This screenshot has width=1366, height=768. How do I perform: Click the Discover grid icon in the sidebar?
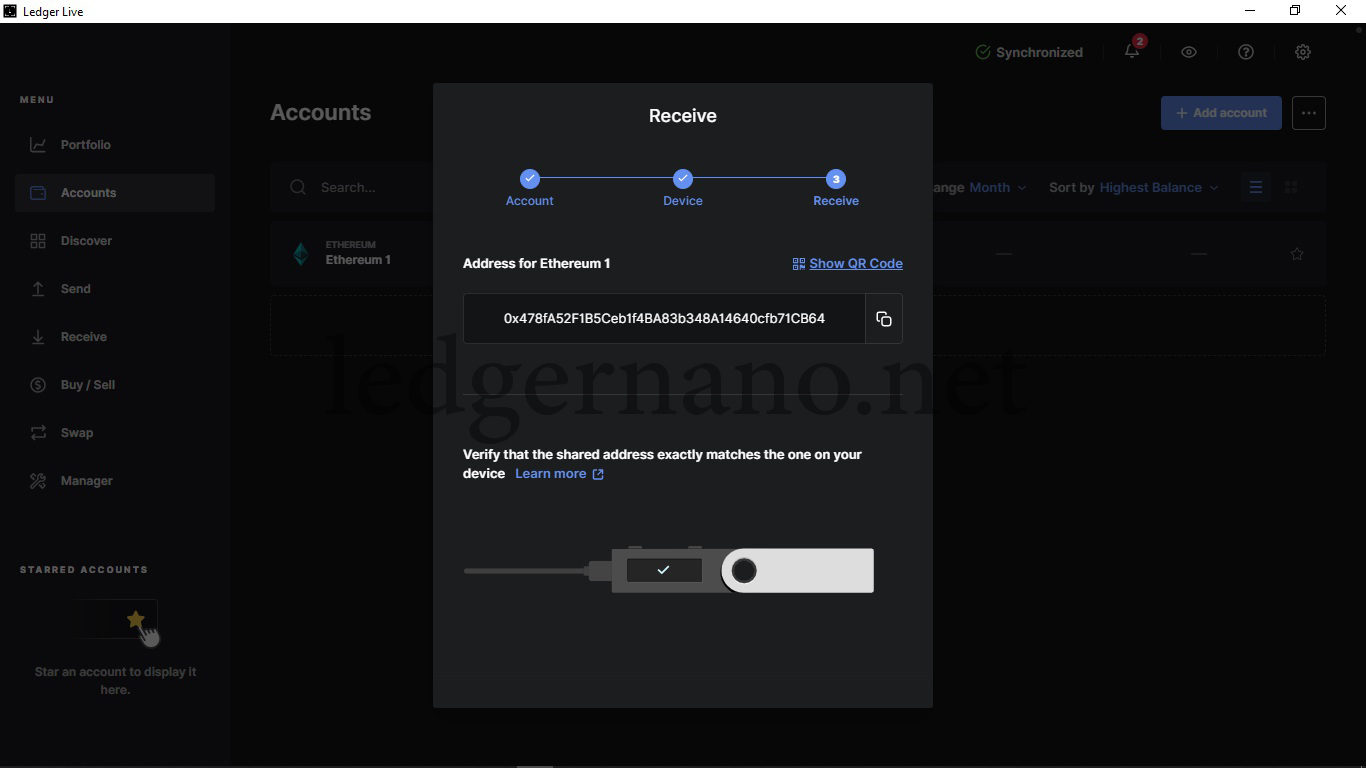coord(38,241)
